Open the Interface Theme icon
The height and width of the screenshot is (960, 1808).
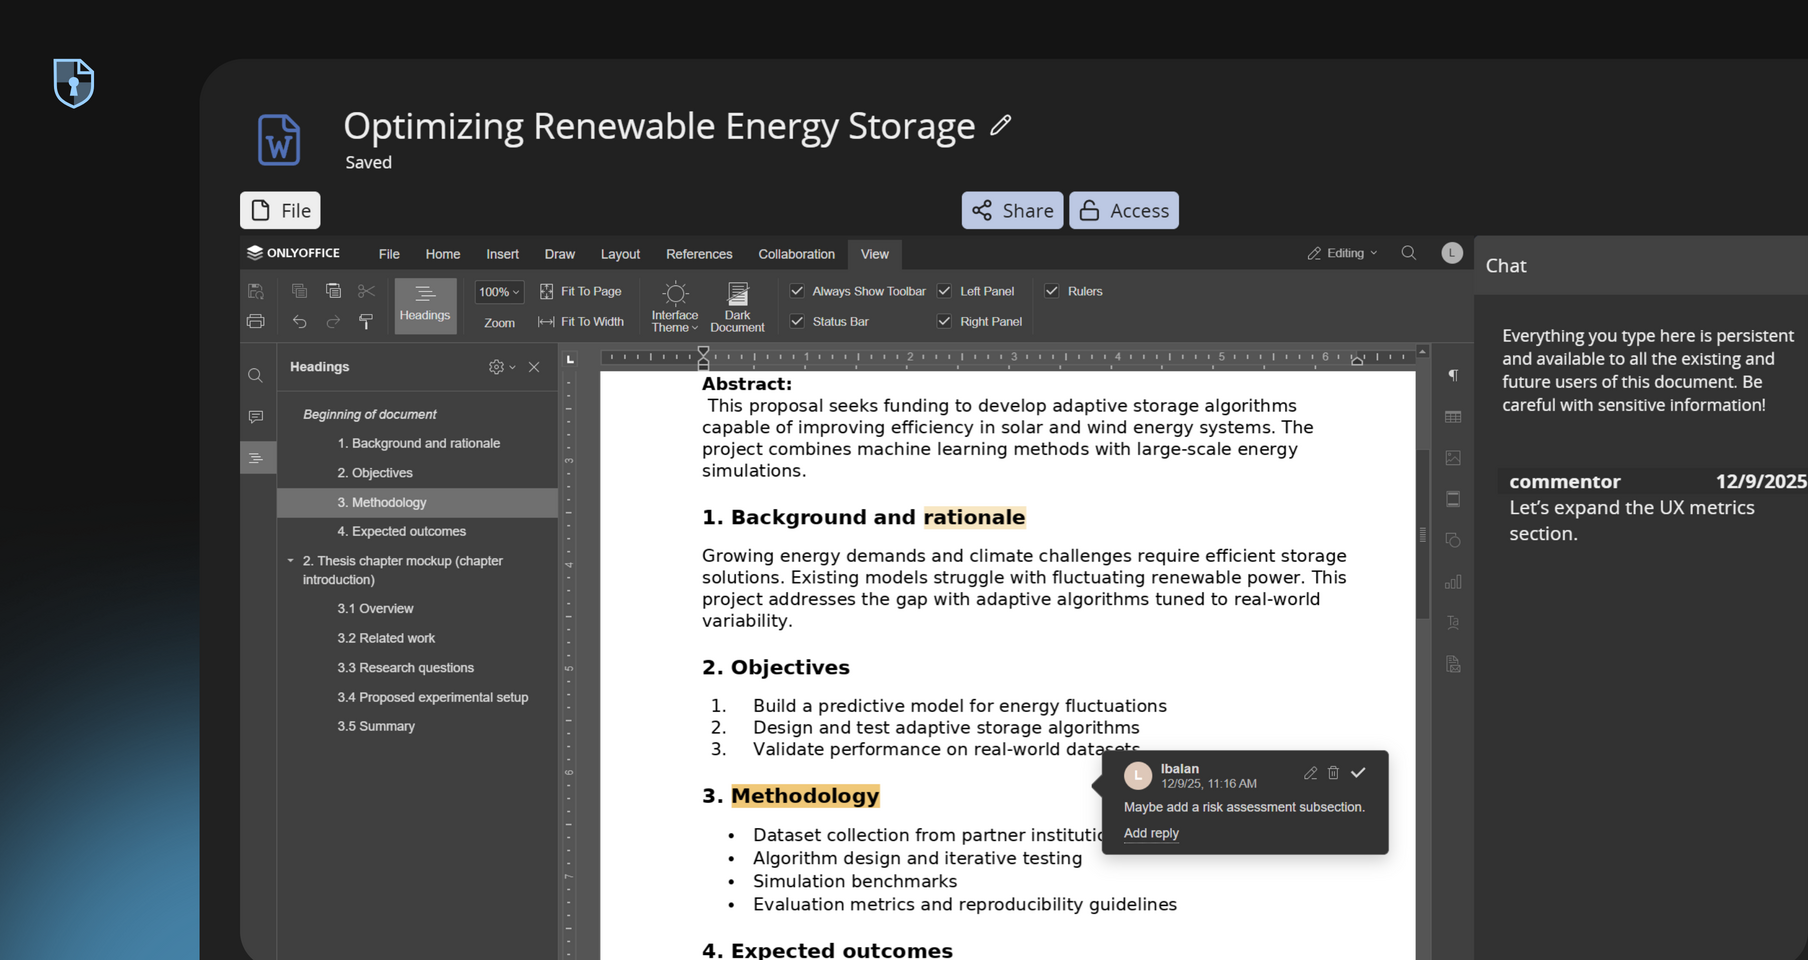pos(675,294)
